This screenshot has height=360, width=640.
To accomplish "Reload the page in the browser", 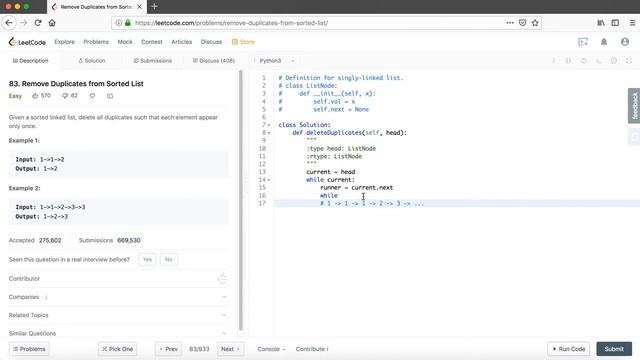I will (x=38, y=23).
